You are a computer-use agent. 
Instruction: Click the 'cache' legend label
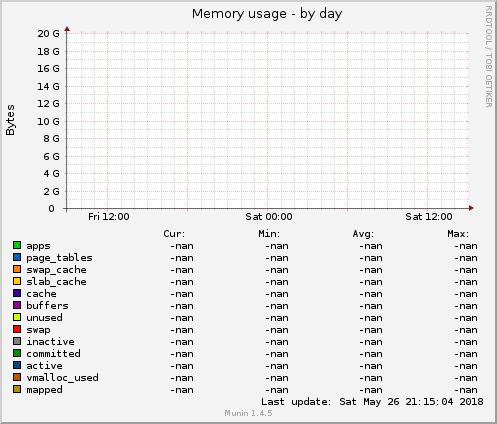(41, 294)
